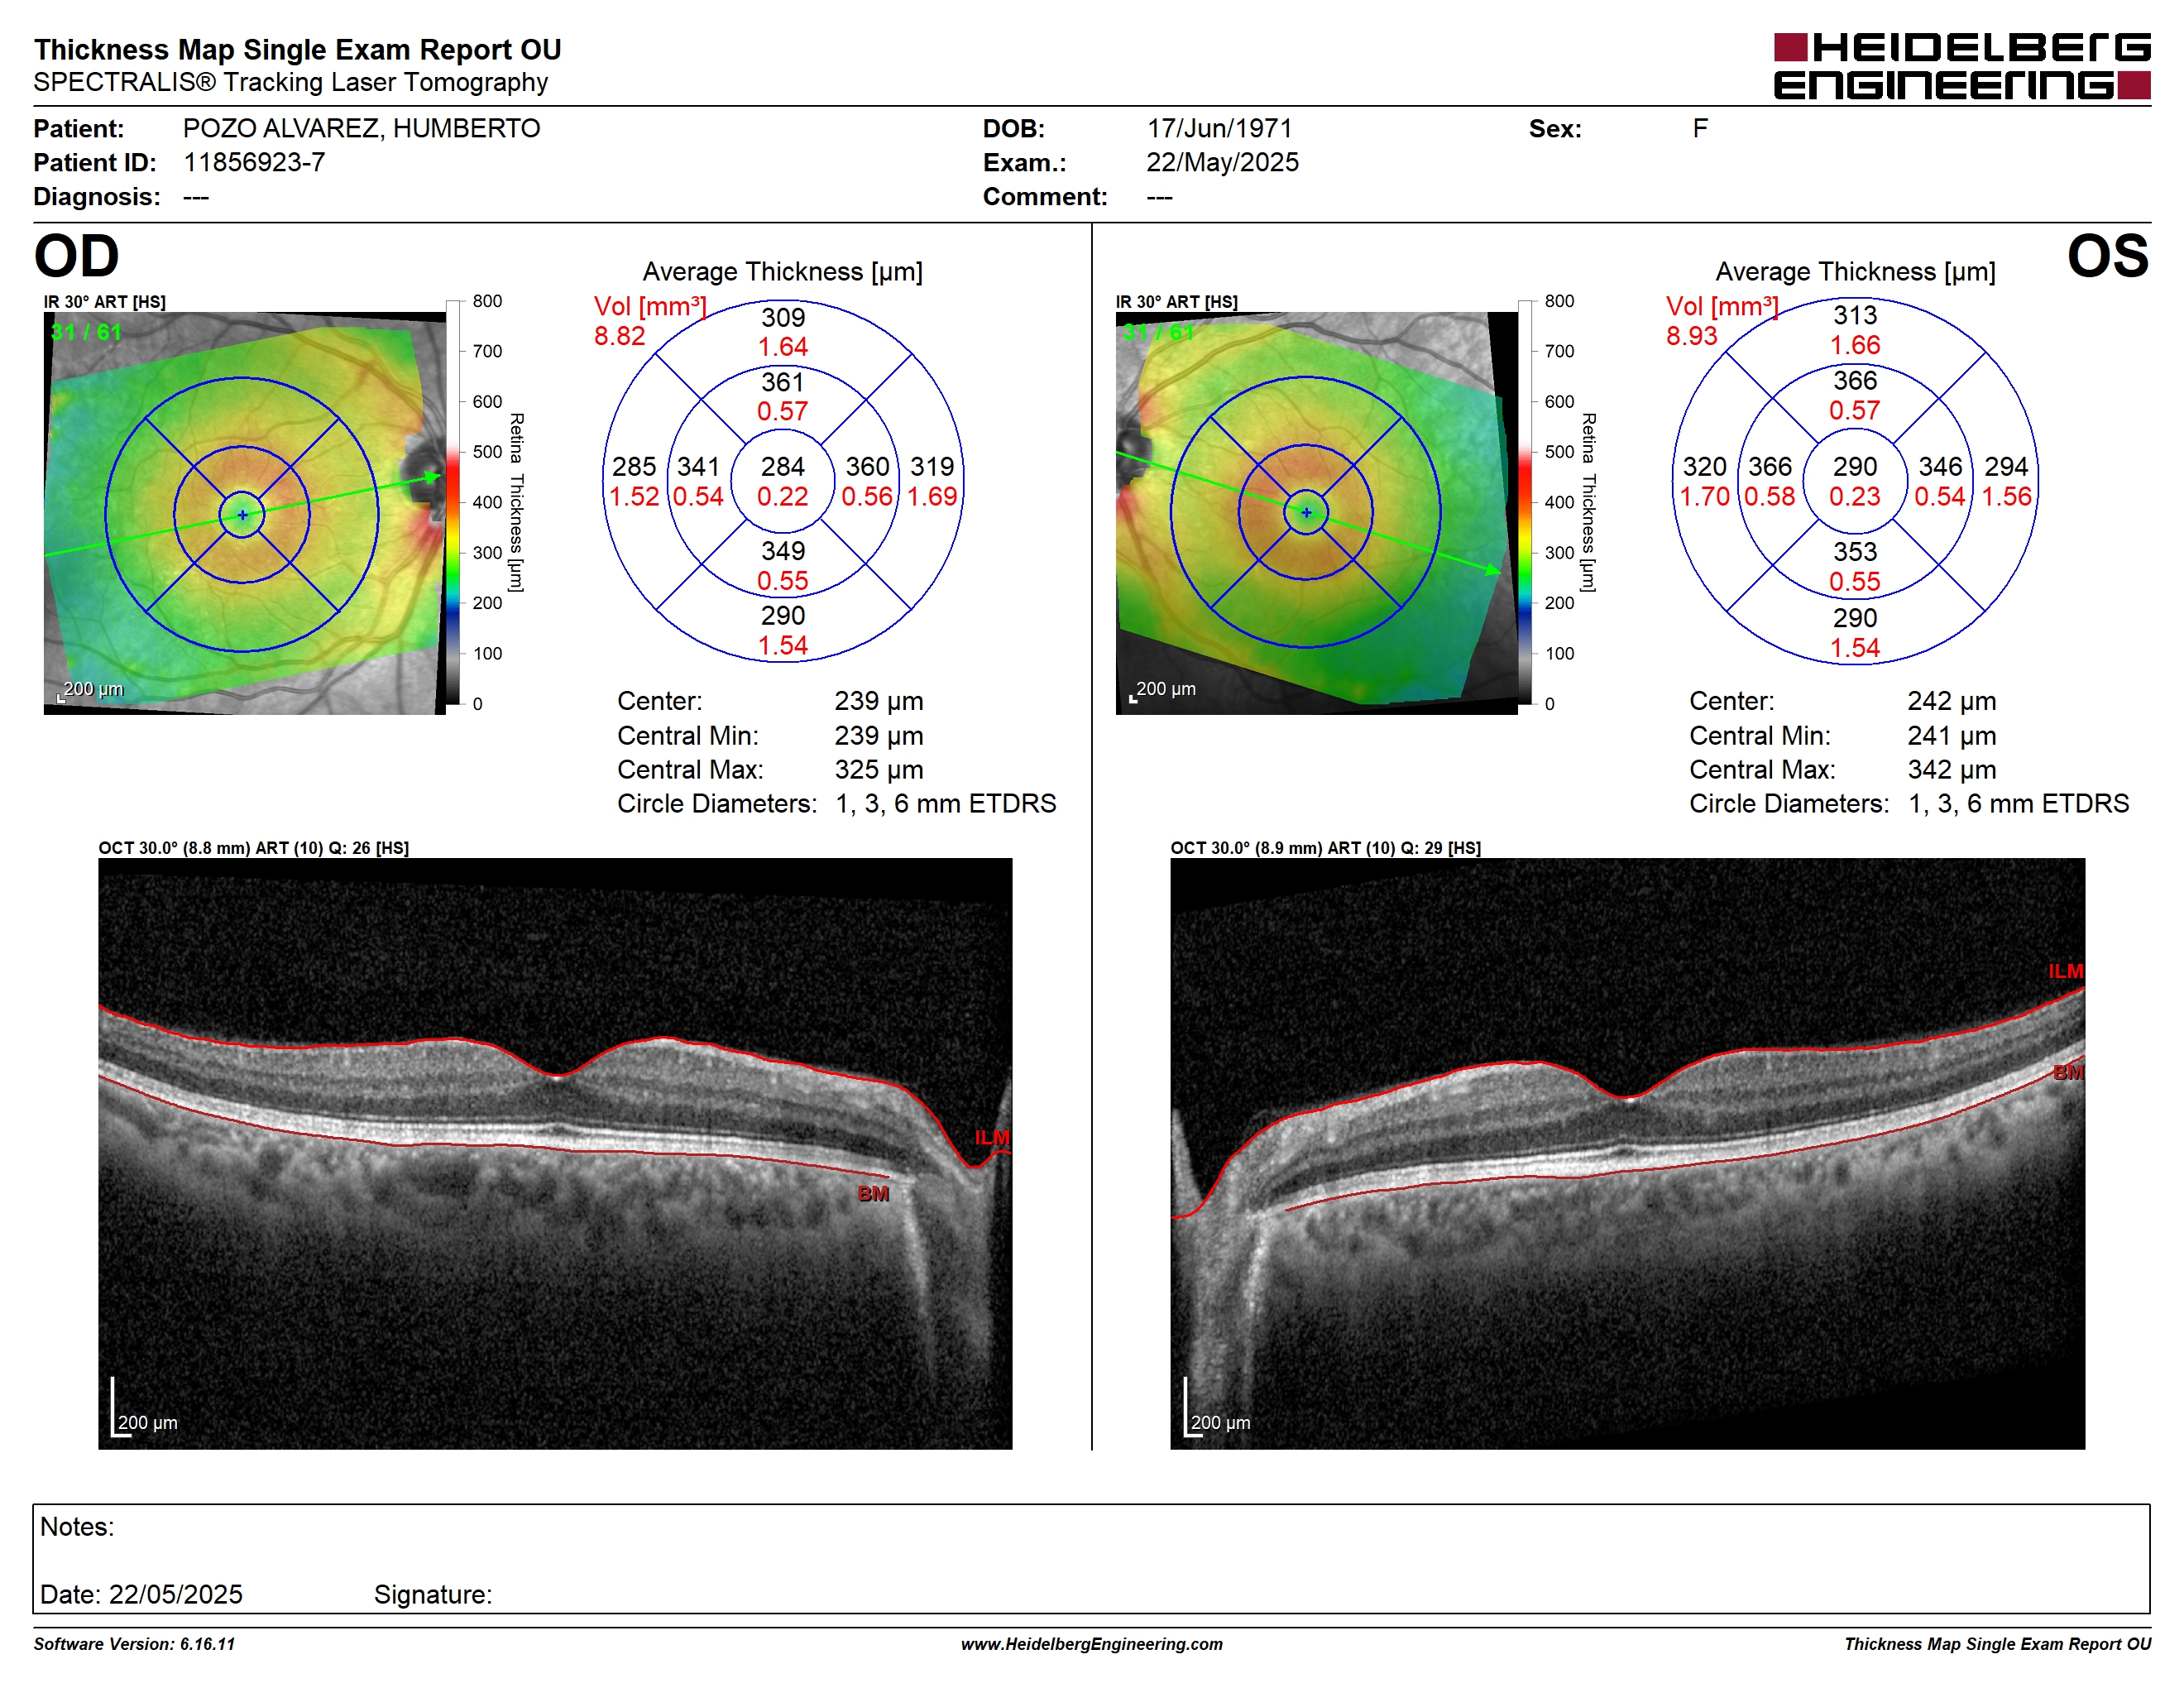Open the OS infrared fundus thickness map
This screenshot has width=2184, height=1688.
[x=1317, y=513]
